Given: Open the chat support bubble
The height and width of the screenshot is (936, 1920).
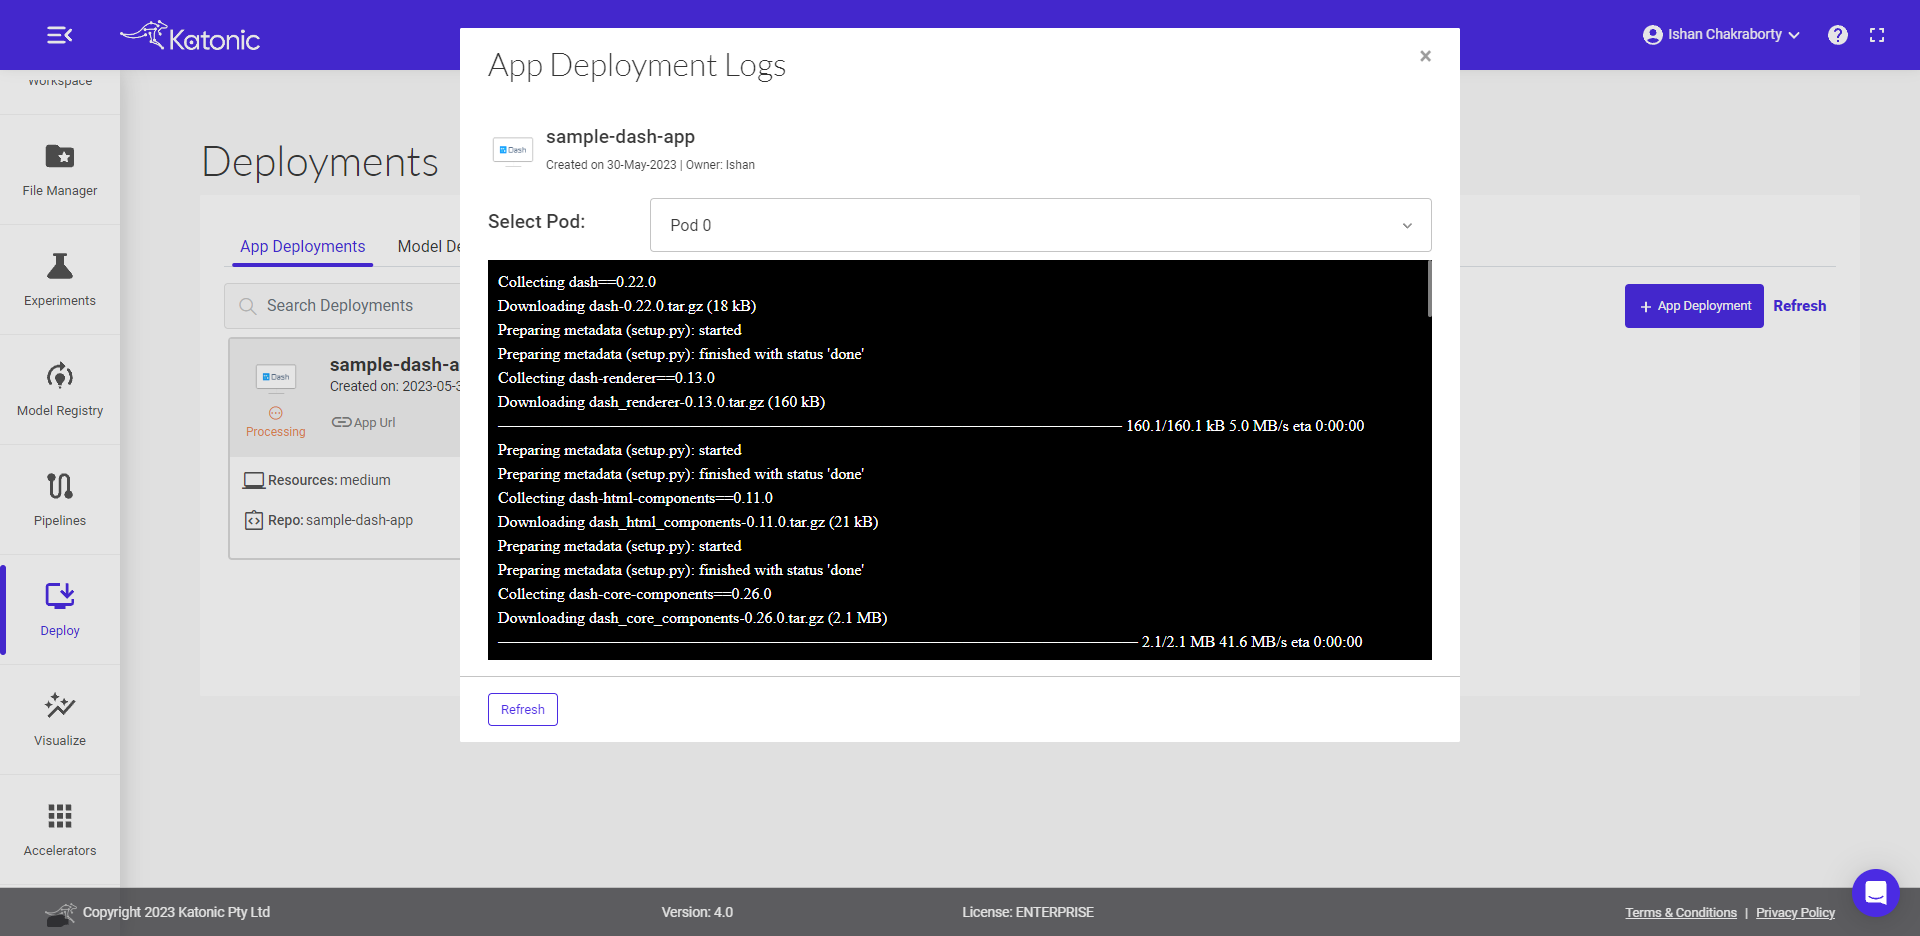Looking at the screenshot, I should [1876, 892].
